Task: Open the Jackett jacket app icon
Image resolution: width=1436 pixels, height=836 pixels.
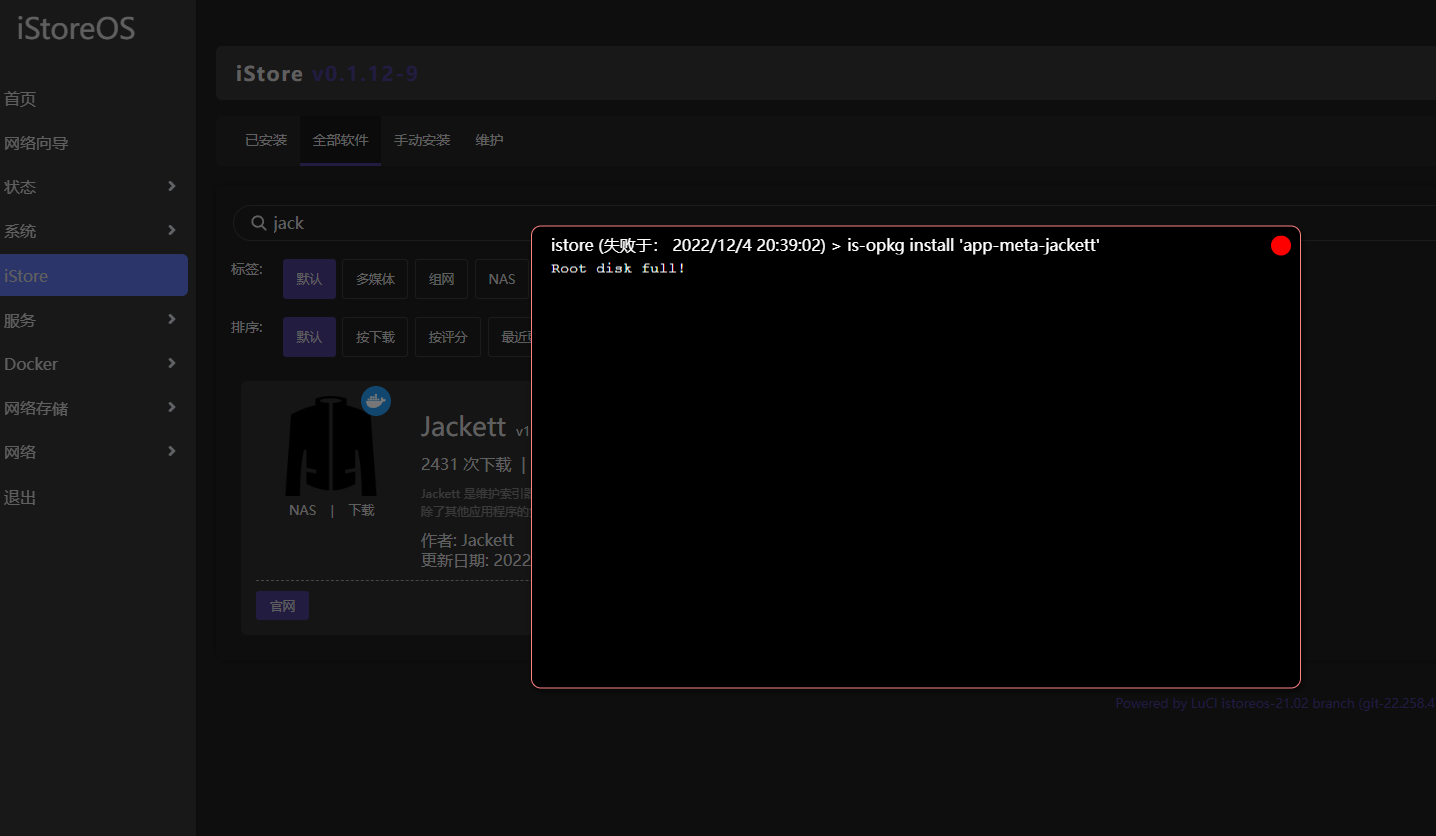Action: [x=330, y=445]
